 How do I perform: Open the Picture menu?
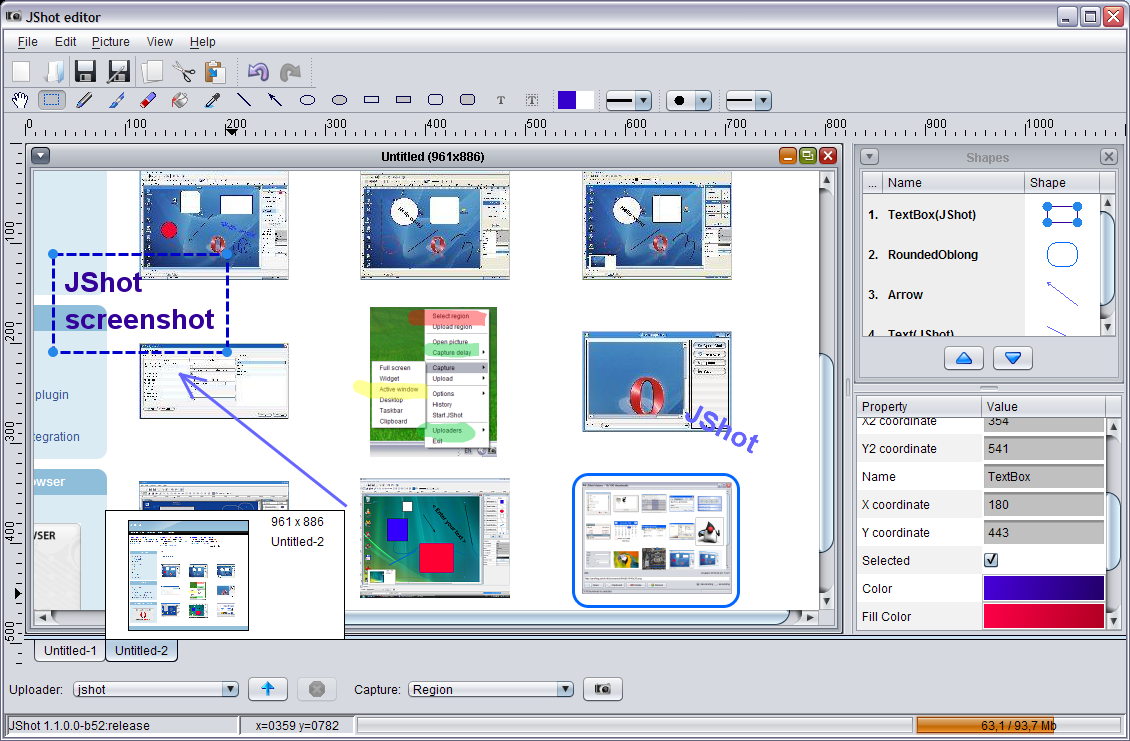(x=110, y=42)
